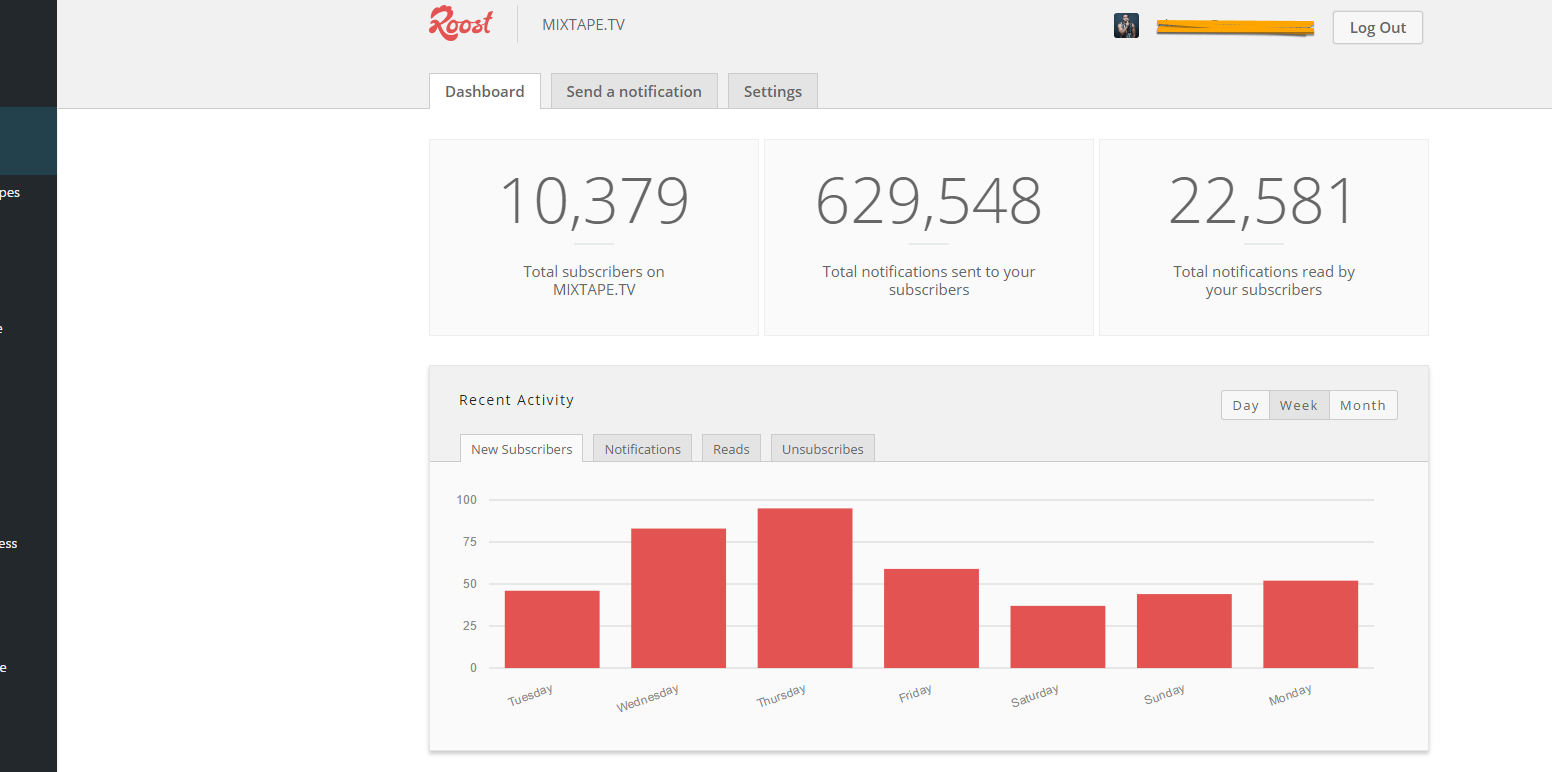1552x772 pixels.
Task: Select the Dashboard tab
Action: click(484, 91)
